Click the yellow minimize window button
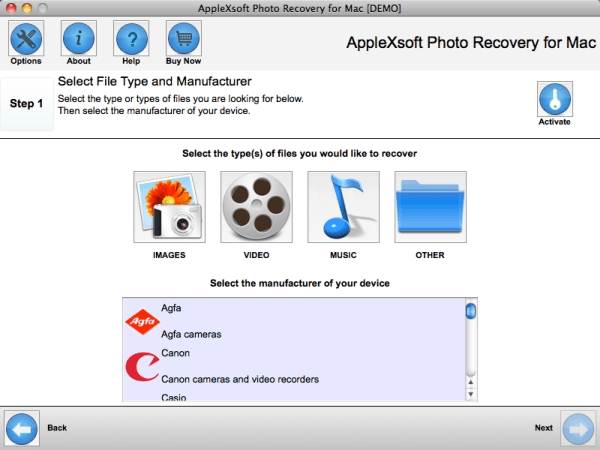 (x=27, y=8)
